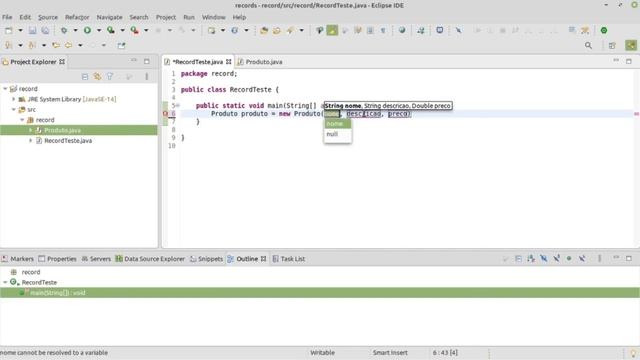The image size is (640, 360).
Task: Click the Debug bug icon in toolbar
Action: pos(64,31)
